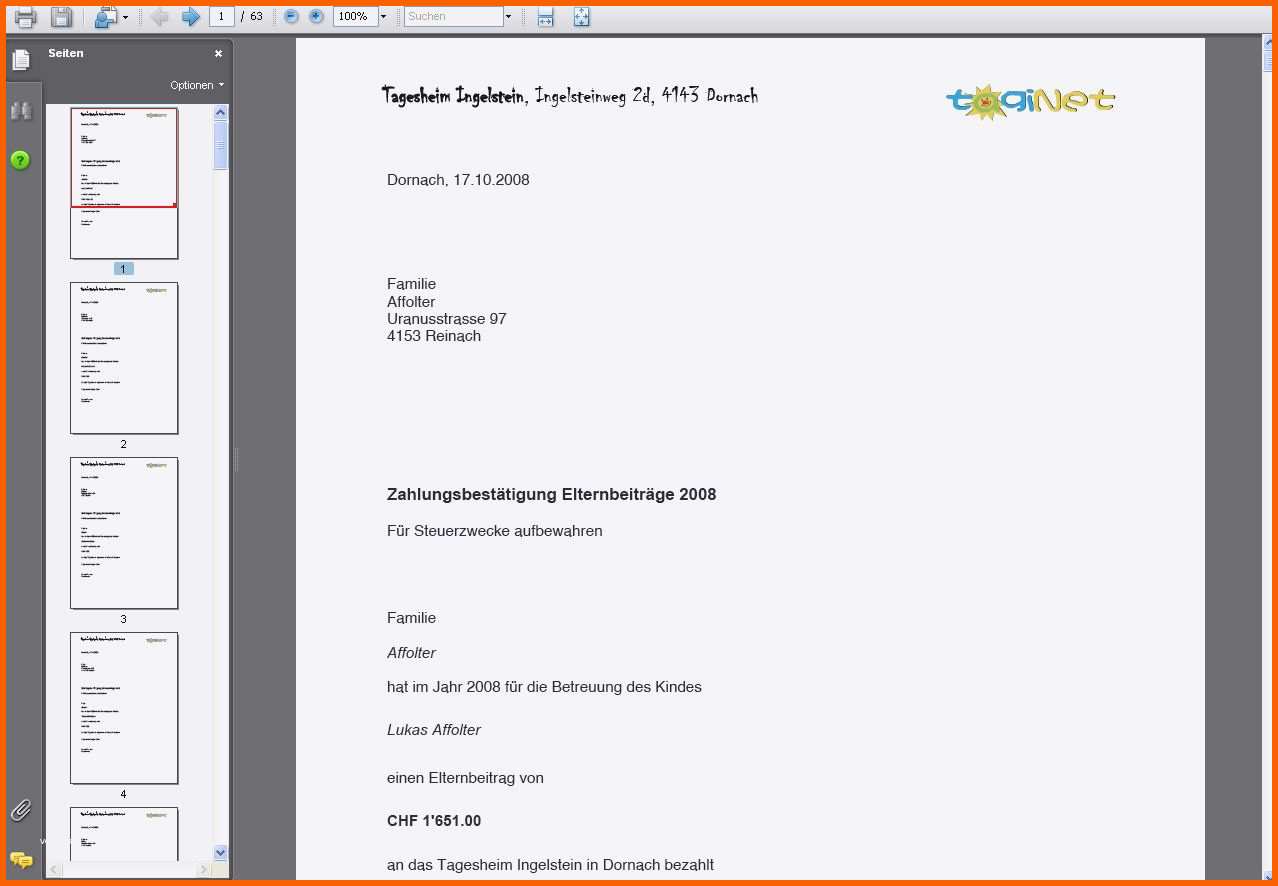Click the thumbnail panel scroll up arrow
Image resolution: width=1278 pixels, height=886 pixels.
pos(221,113)
